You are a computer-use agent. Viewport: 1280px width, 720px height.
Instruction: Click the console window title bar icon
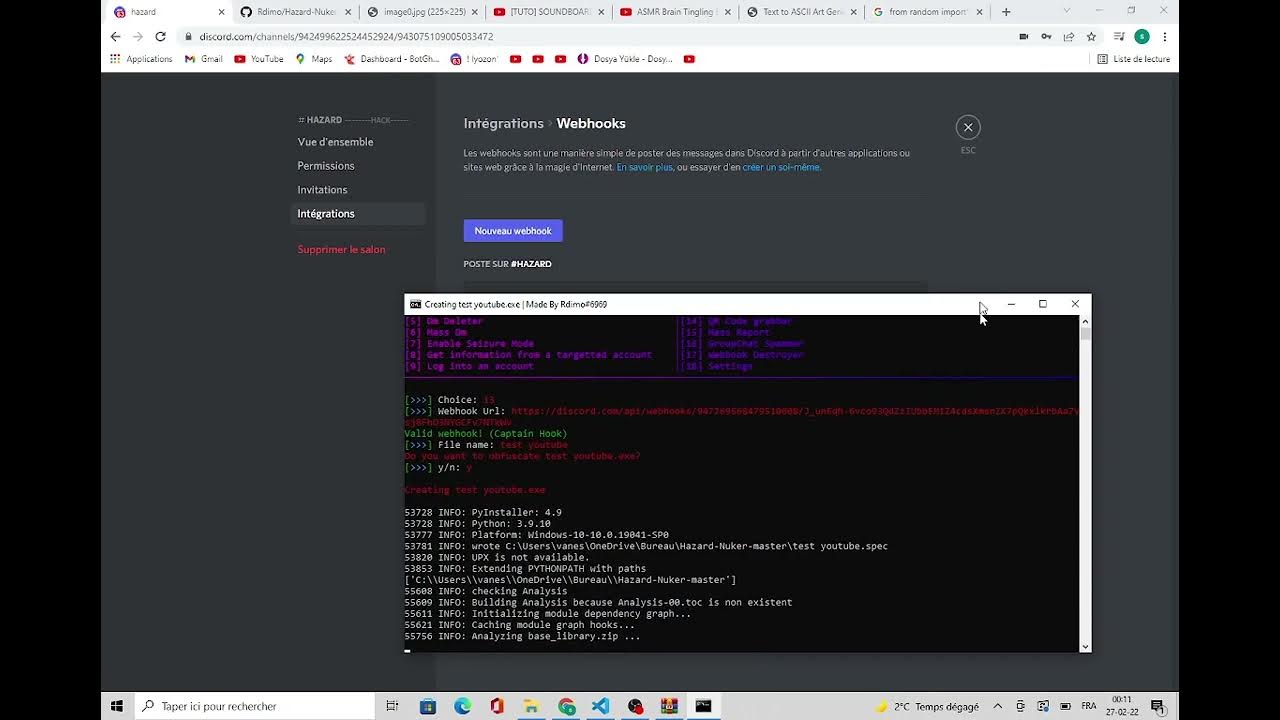point(415,304)
